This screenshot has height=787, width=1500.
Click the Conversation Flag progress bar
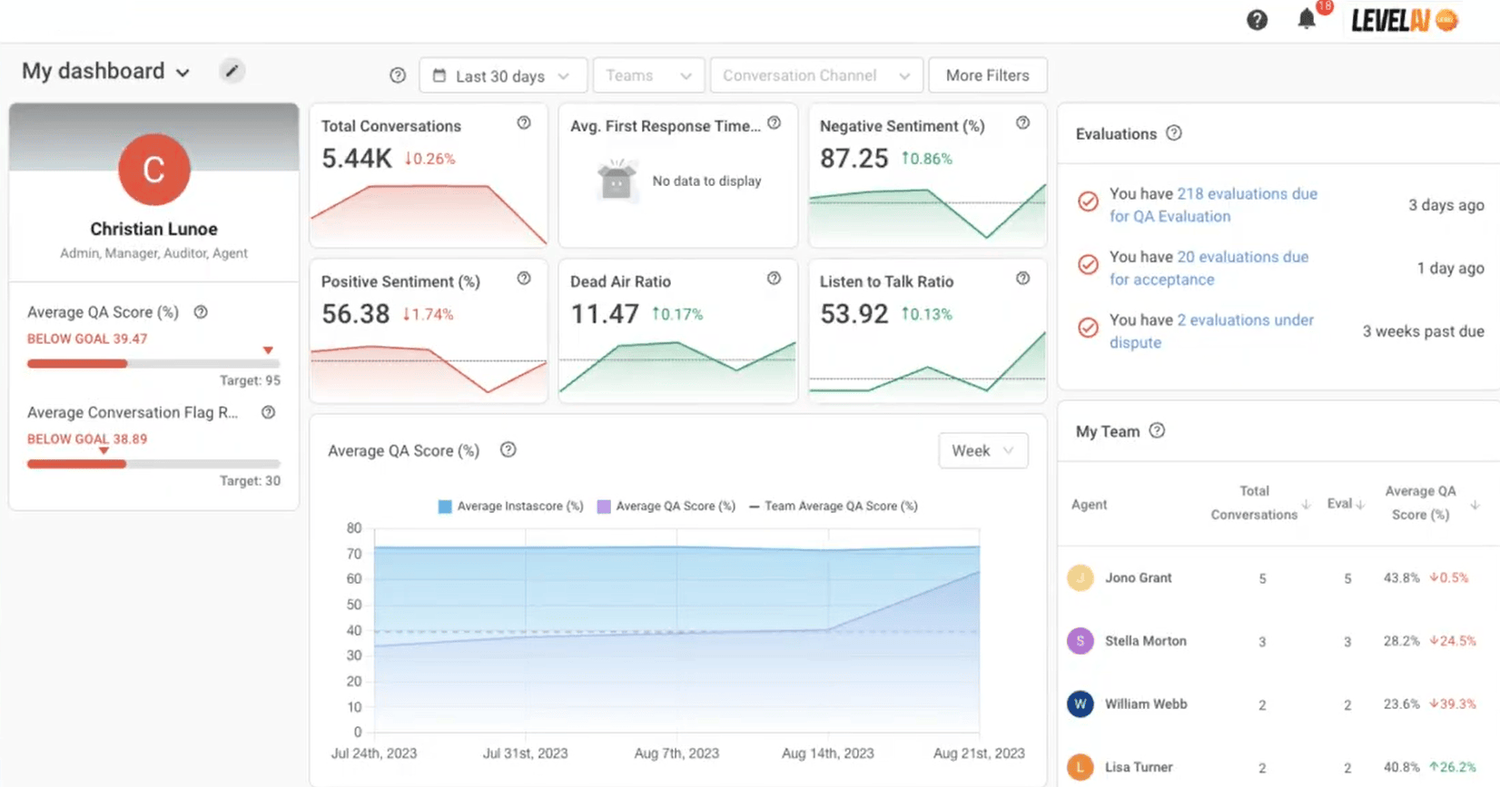click(153, 464)
